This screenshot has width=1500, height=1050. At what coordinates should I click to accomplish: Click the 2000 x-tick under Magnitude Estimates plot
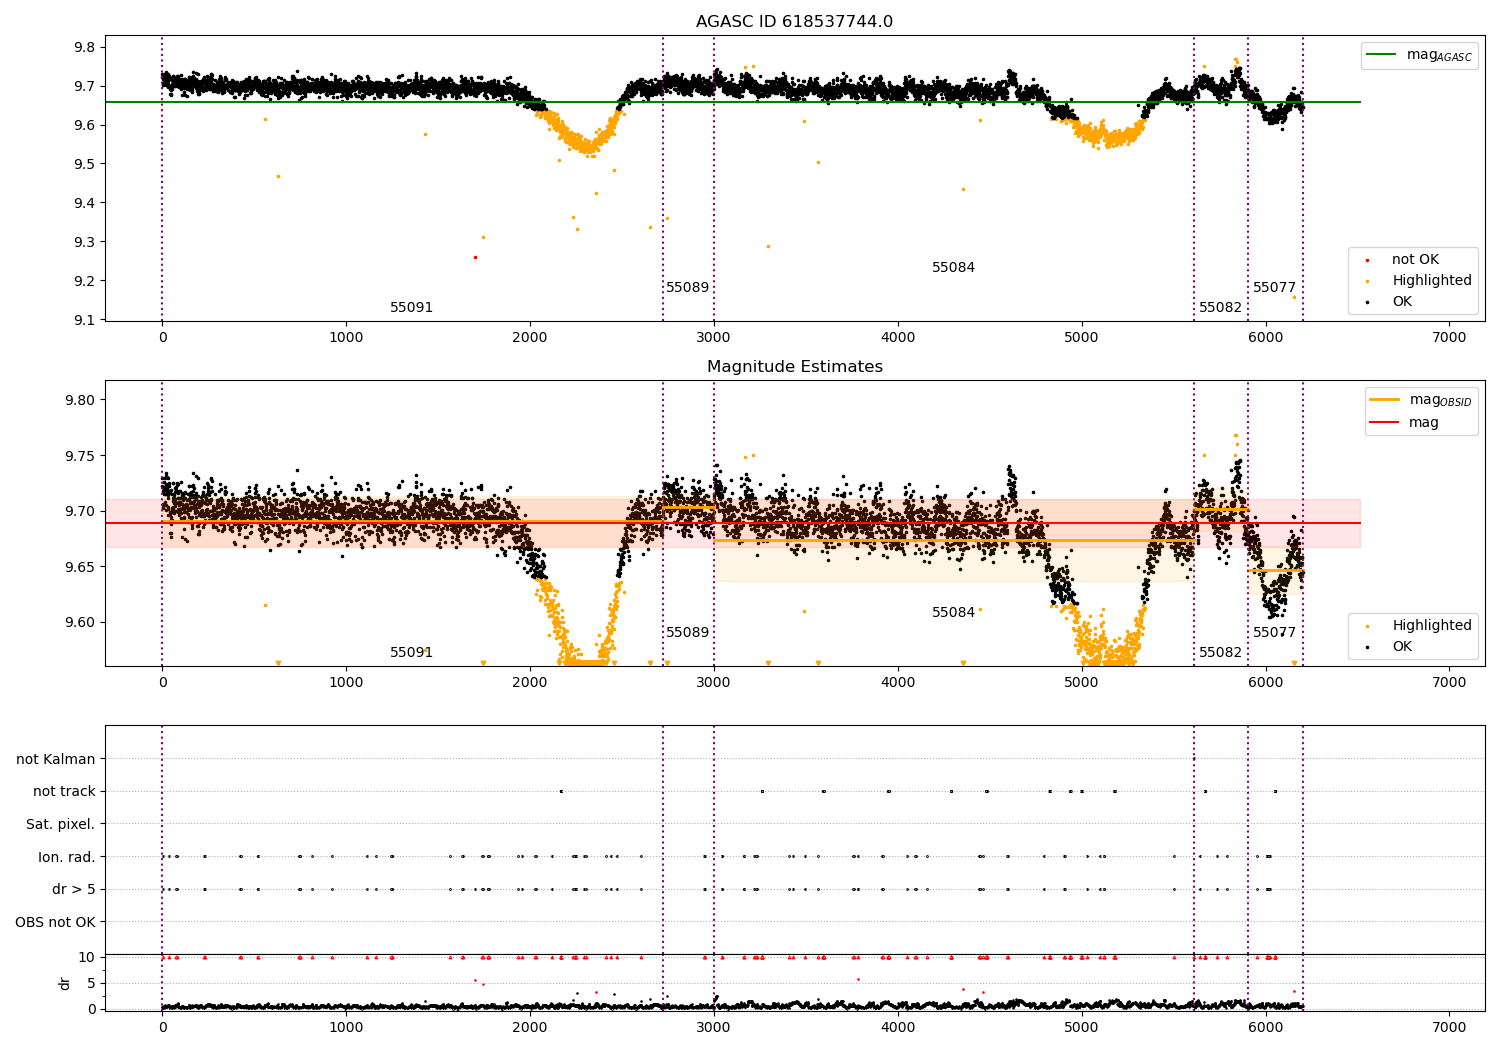click(x=530, y=683)
